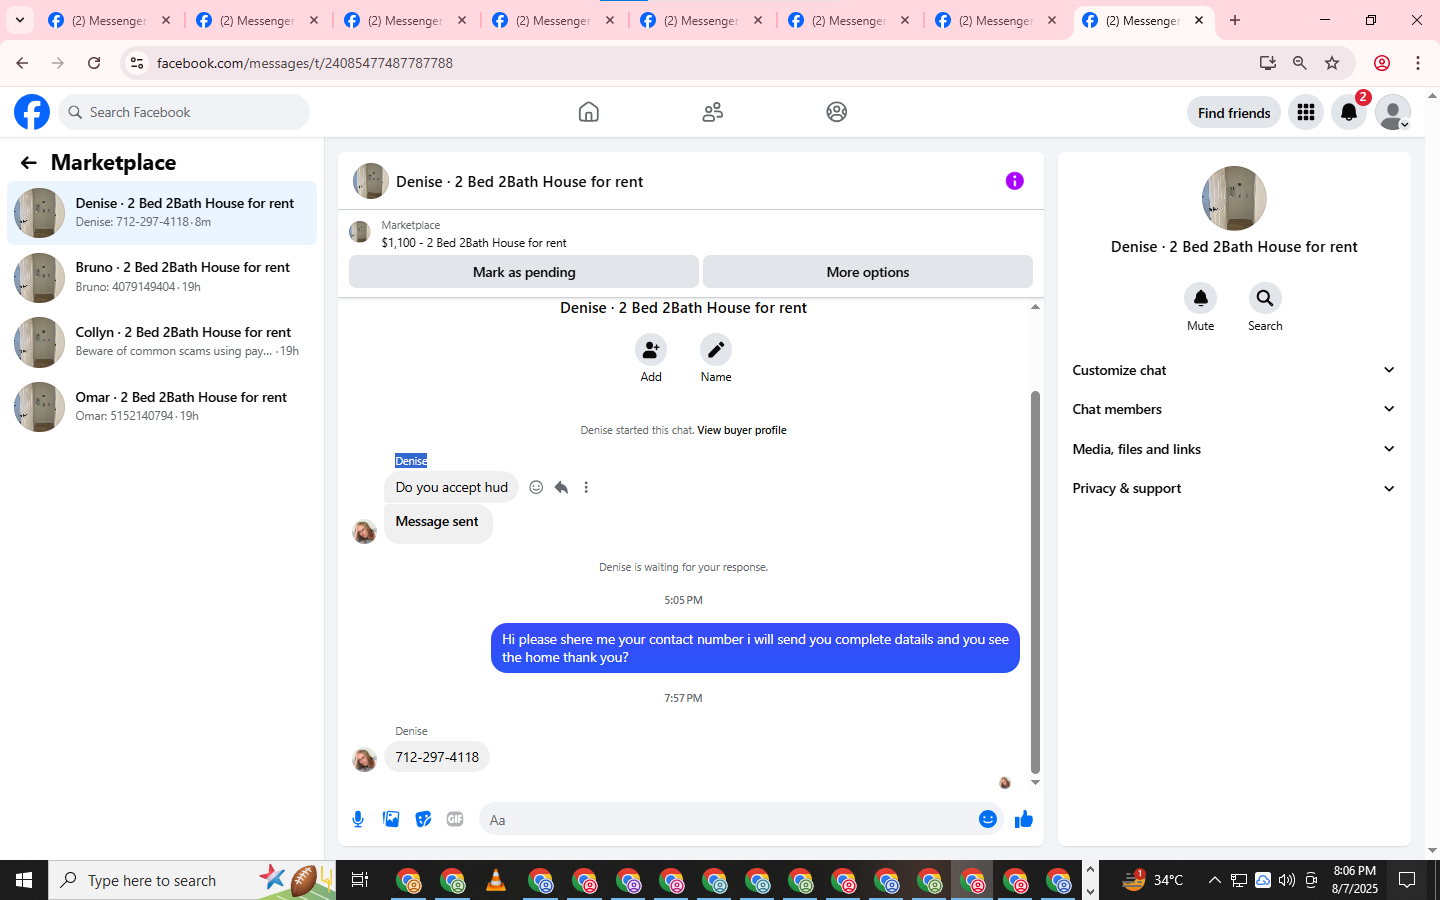Open browser zoom magnifier icon
Image resolution: width=1440 pixels, height=900 pixels.
(x=1300, y=63)
